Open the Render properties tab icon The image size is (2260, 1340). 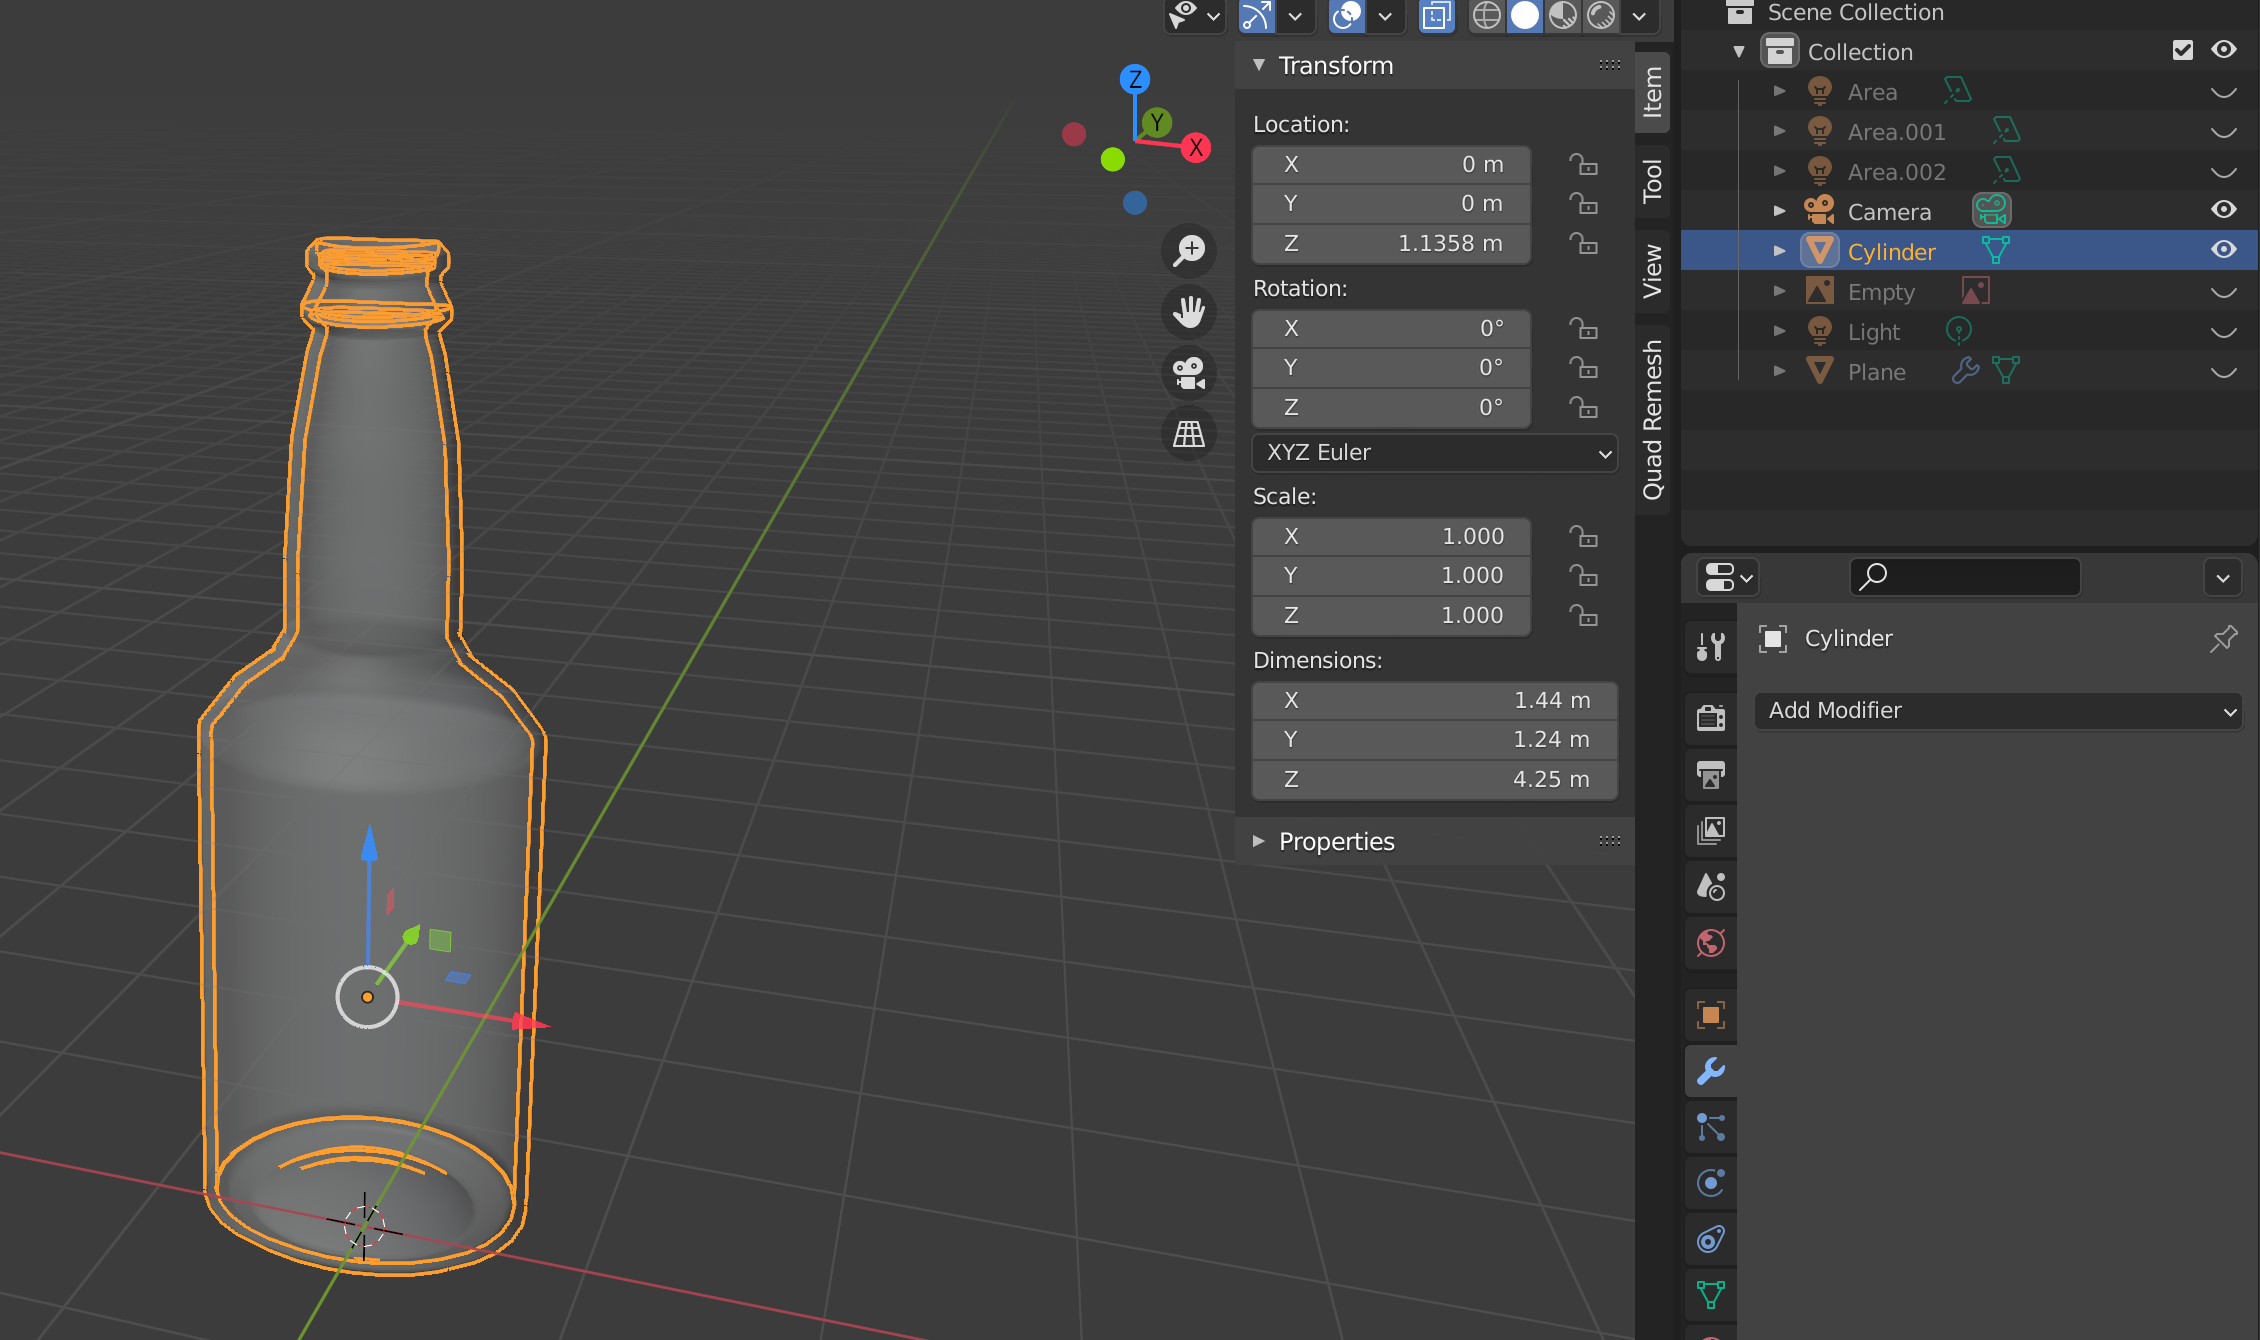click(1711, 717)
